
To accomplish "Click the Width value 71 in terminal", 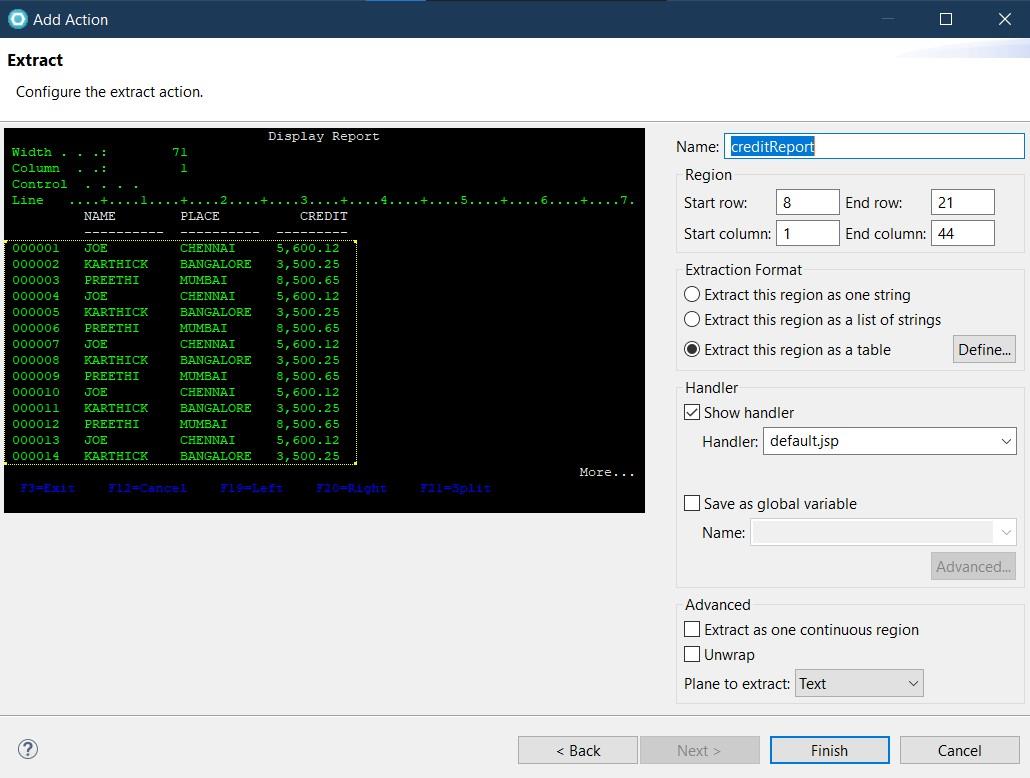I will click(x=180, y=152).
